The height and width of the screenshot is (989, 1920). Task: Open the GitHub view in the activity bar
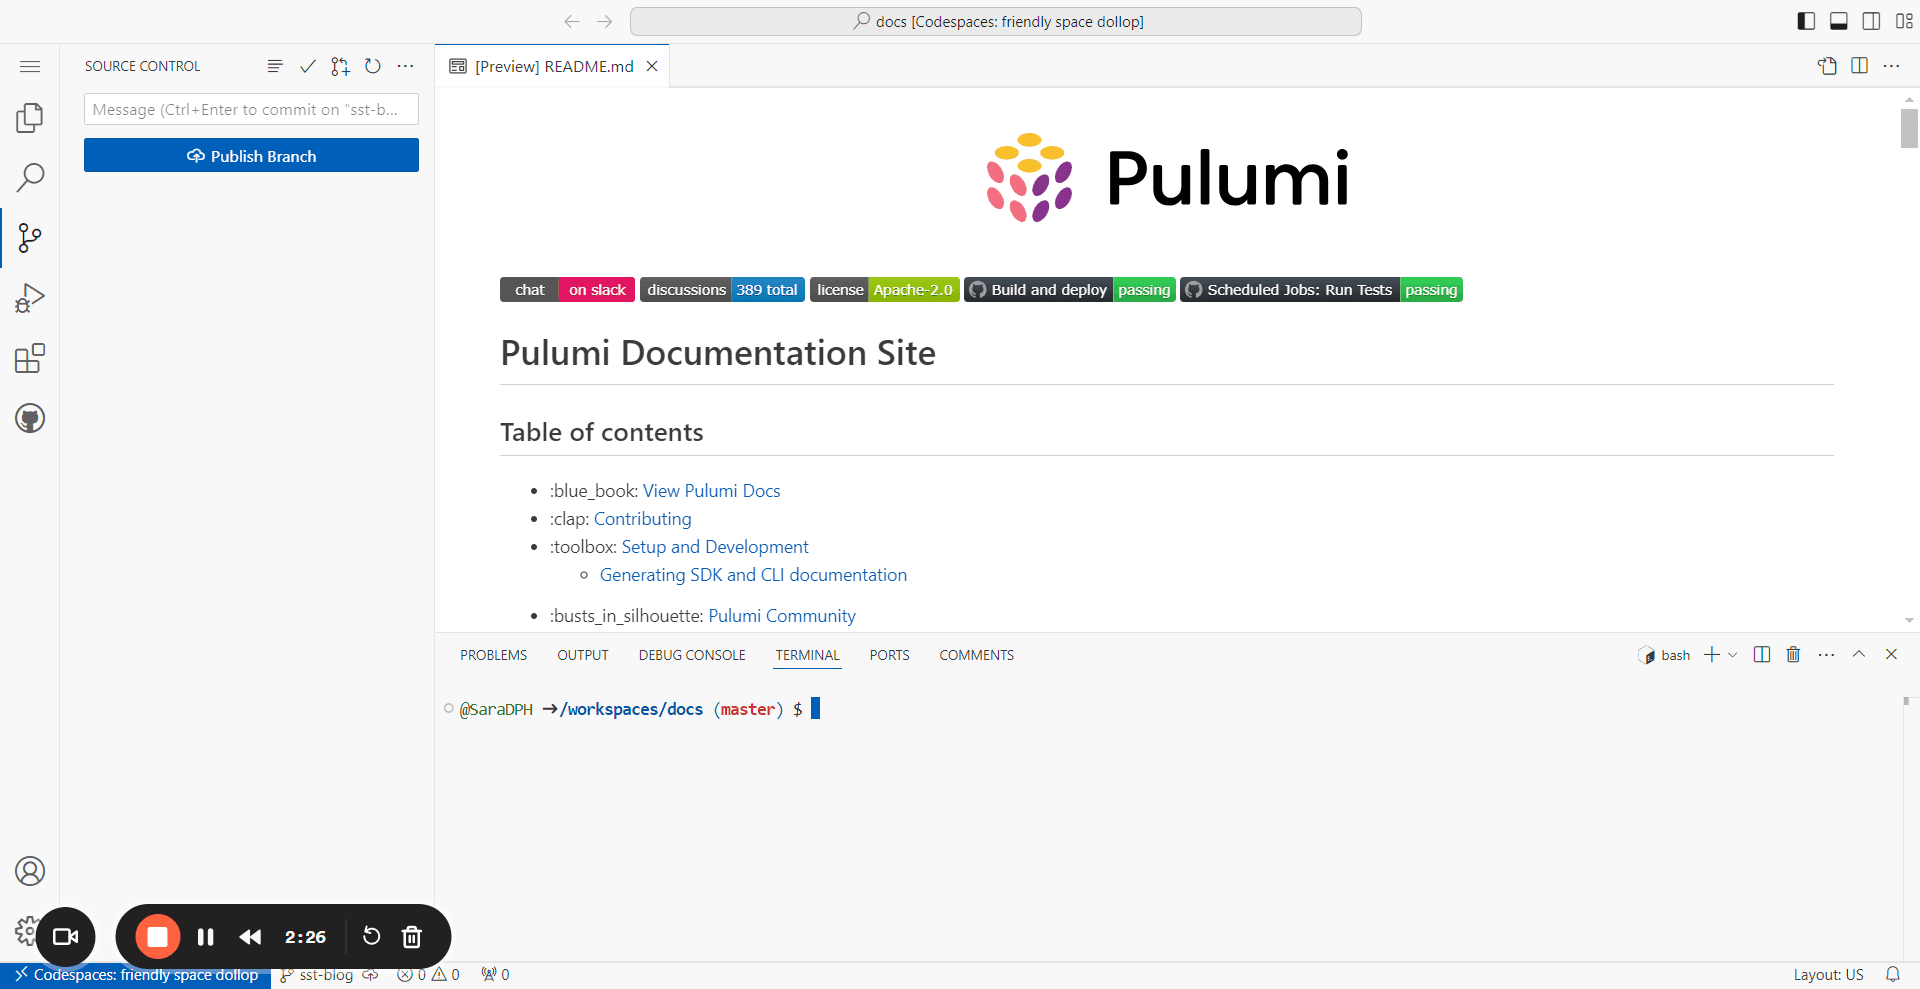30,418
